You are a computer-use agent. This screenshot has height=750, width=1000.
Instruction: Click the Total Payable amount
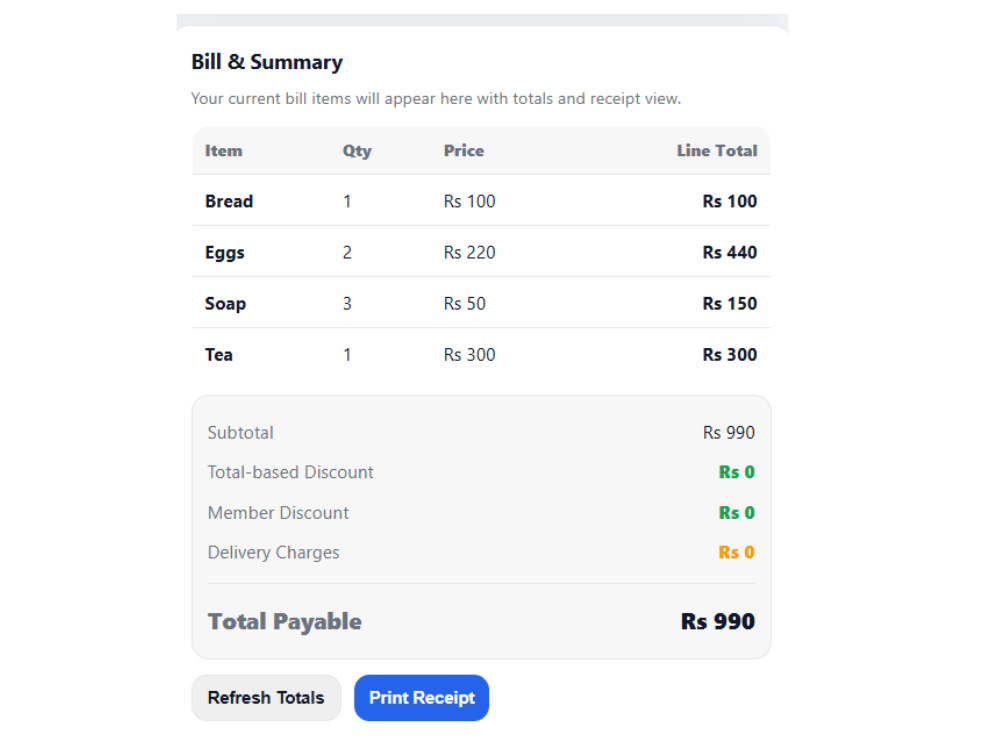(x=717, y=621)
